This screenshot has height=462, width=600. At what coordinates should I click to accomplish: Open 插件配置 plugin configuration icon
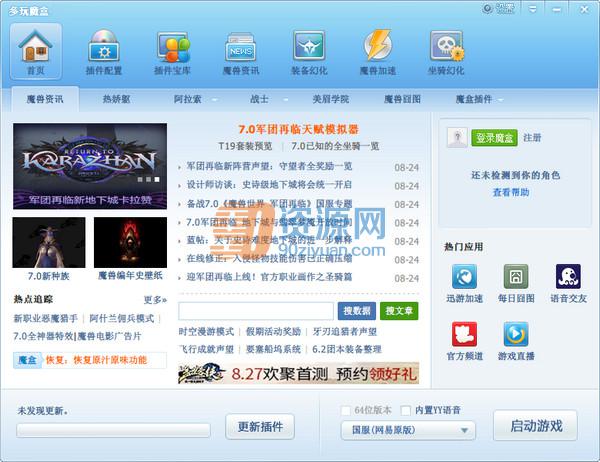104,52
